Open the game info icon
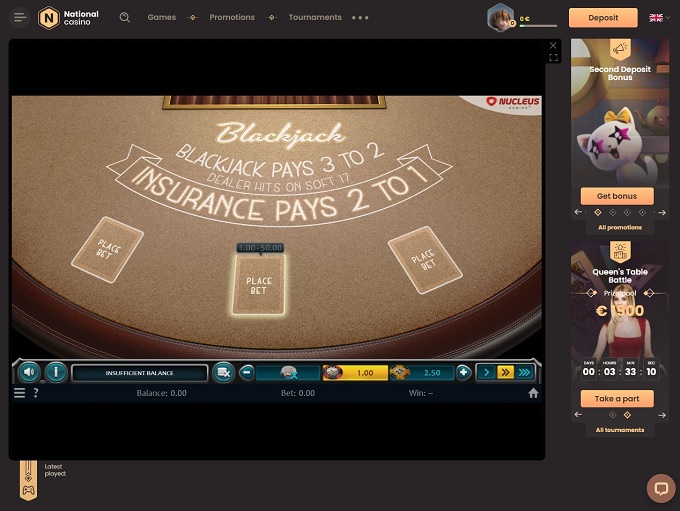 (56, 372)
